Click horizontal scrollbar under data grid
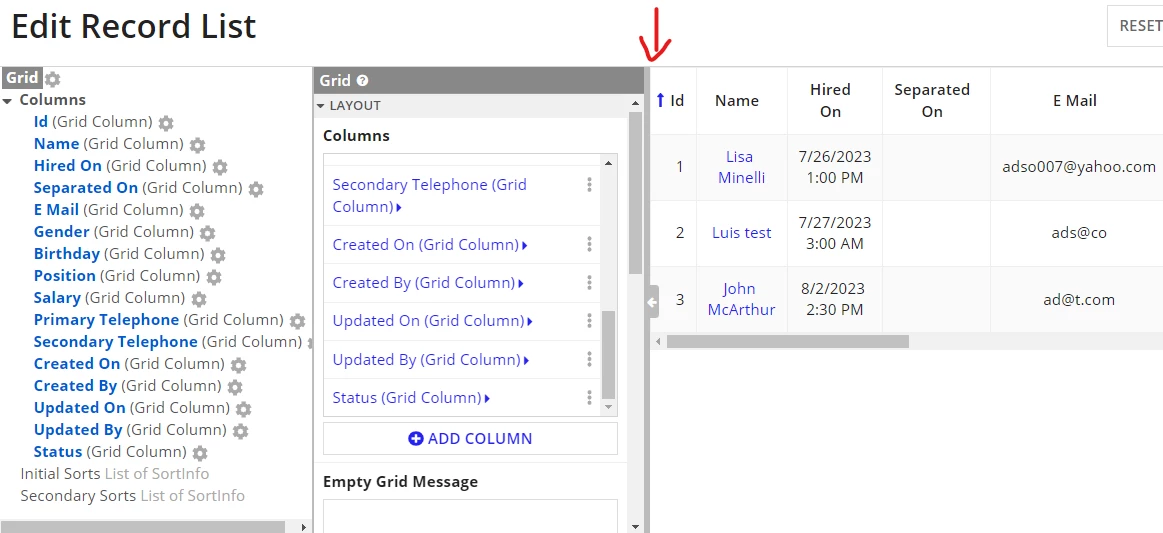Viewport: 1163px width, 533px height. coord(788,342)
